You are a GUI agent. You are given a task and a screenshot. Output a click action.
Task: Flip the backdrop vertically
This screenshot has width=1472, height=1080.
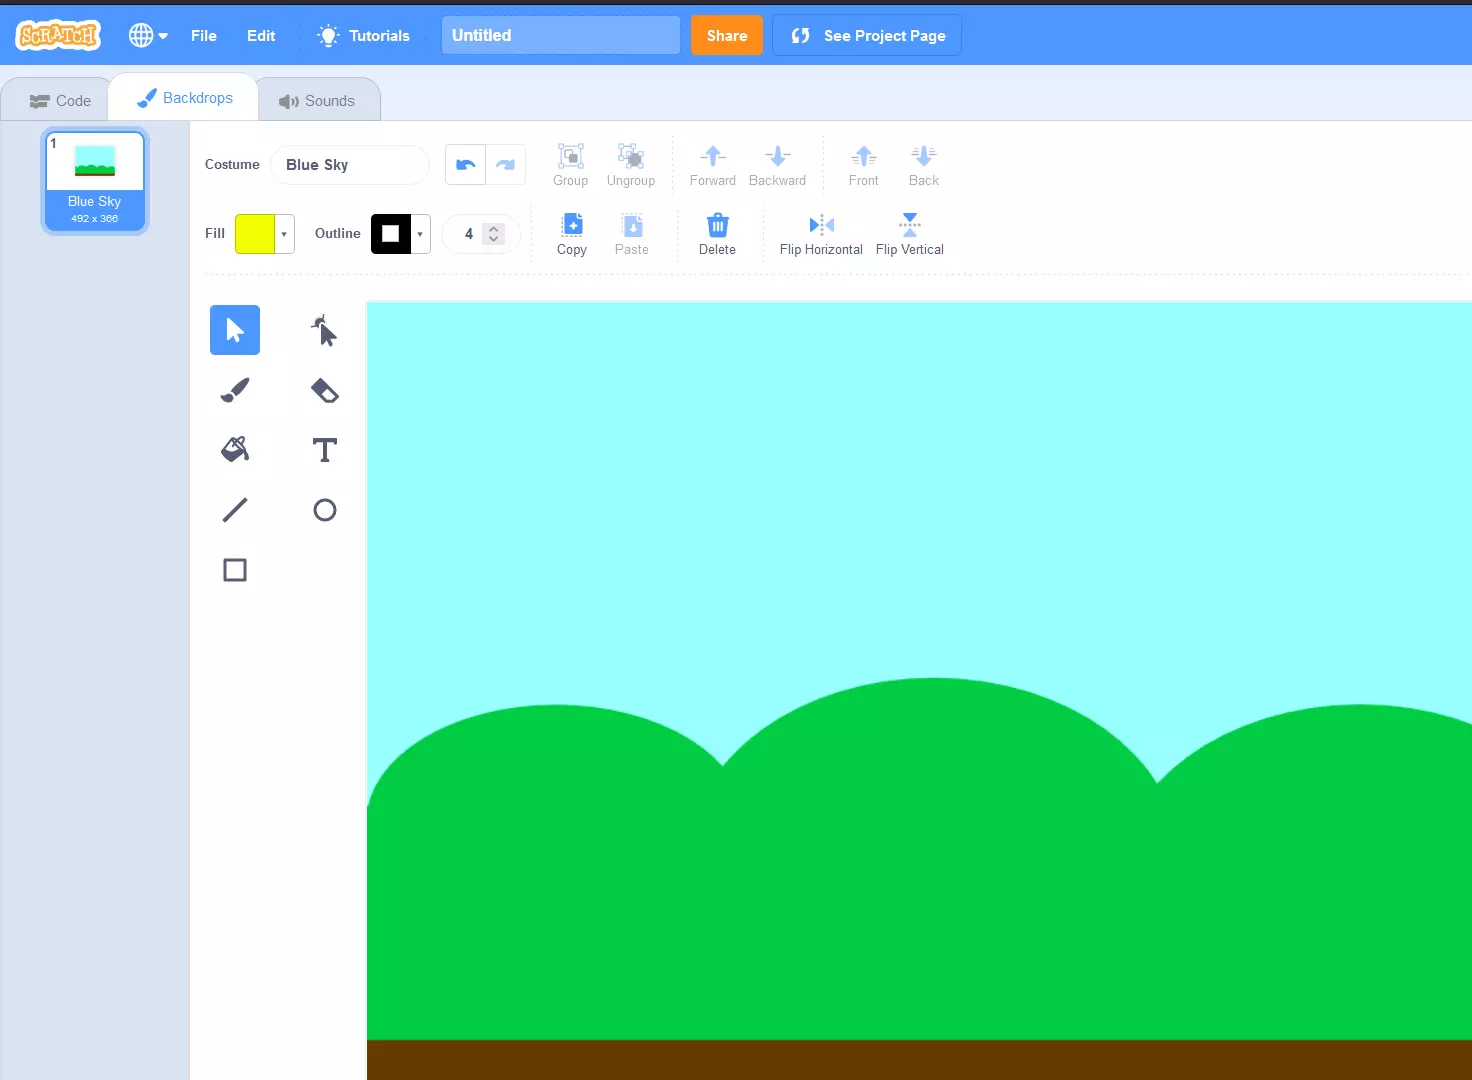coord(909,233)
